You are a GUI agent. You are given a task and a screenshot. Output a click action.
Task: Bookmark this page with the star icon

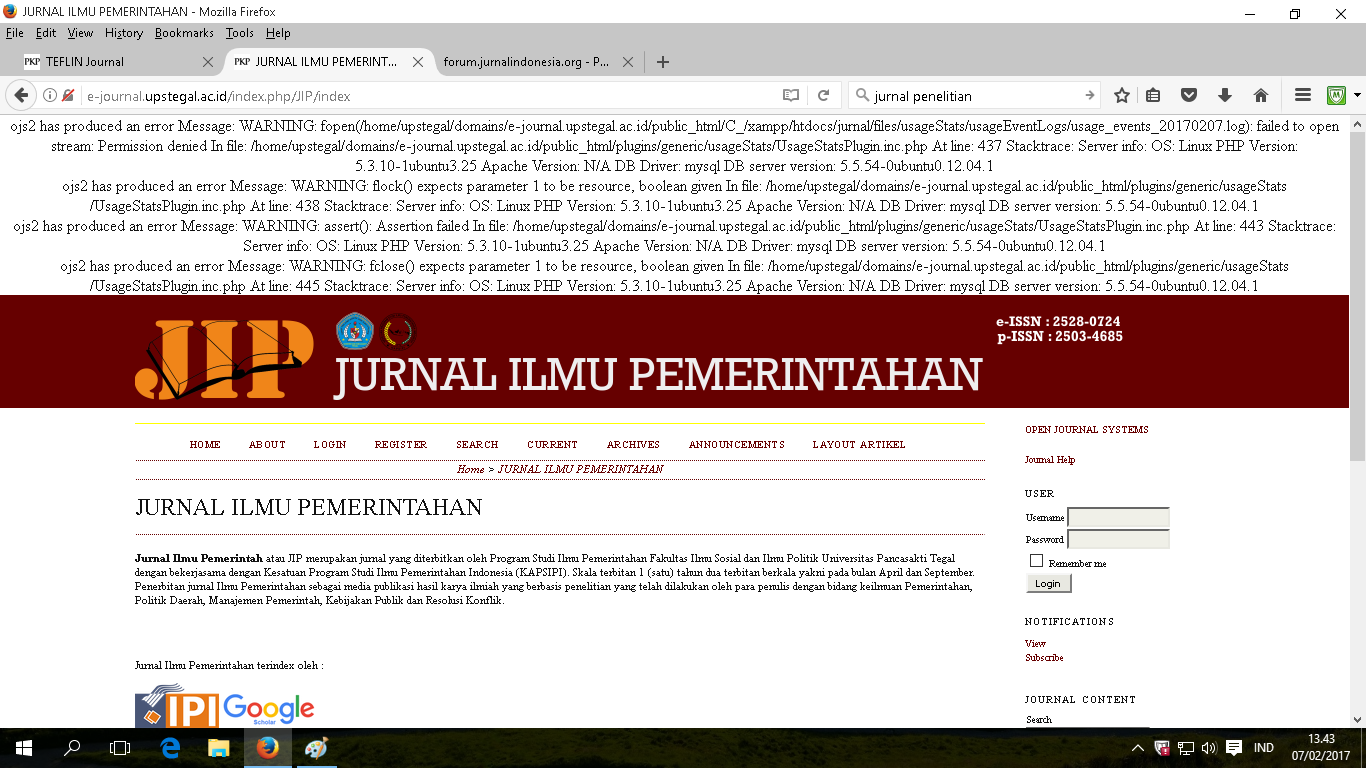(1122, 96)
